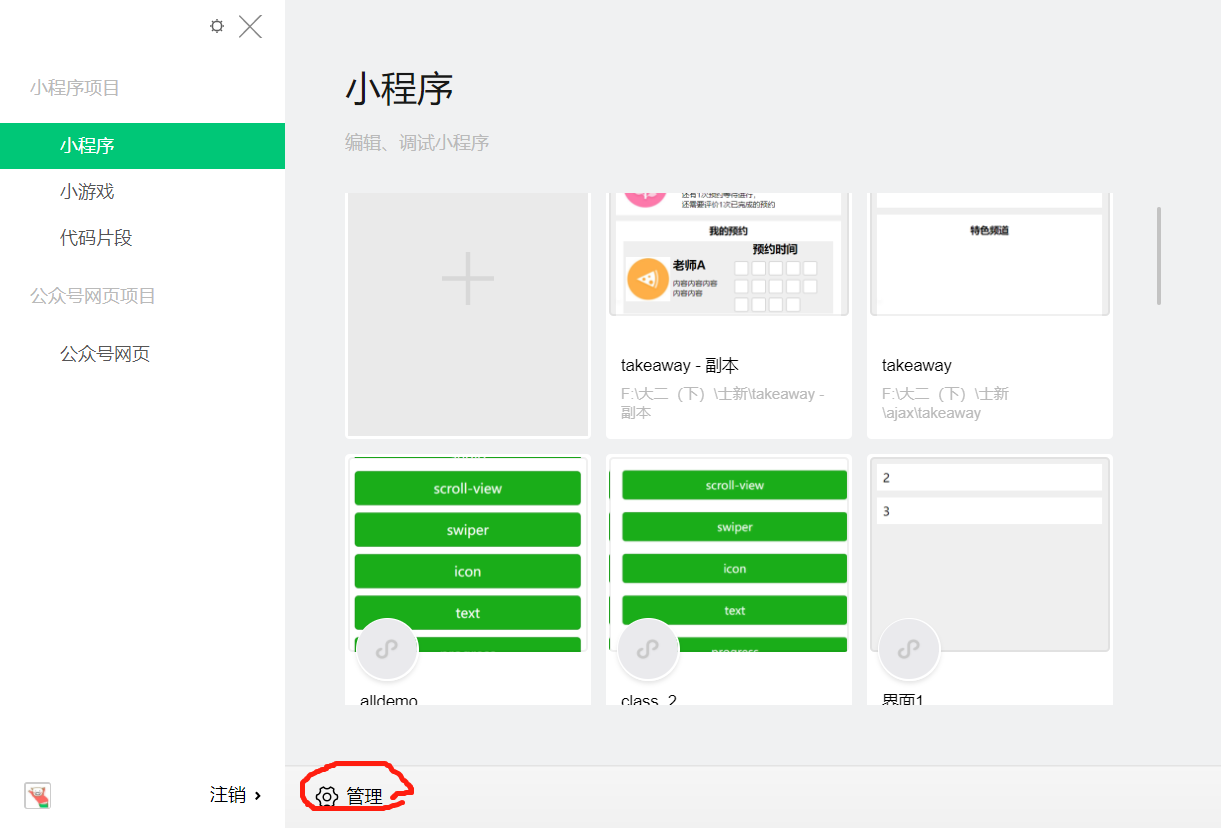Select the 小程序 menu item
This screenshot has width=1221, height=828.
tap(142, 146)
